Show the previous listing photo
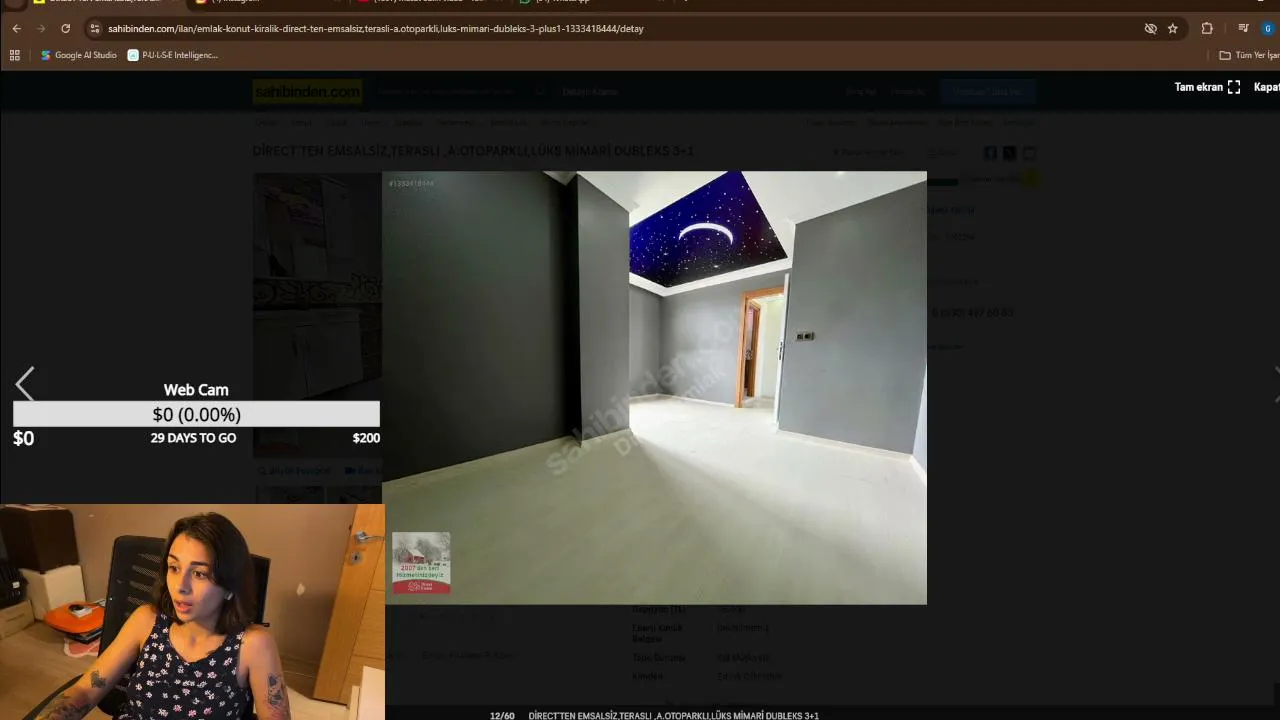The height and width of the screenshot is (720, 1280). (25, 383)
